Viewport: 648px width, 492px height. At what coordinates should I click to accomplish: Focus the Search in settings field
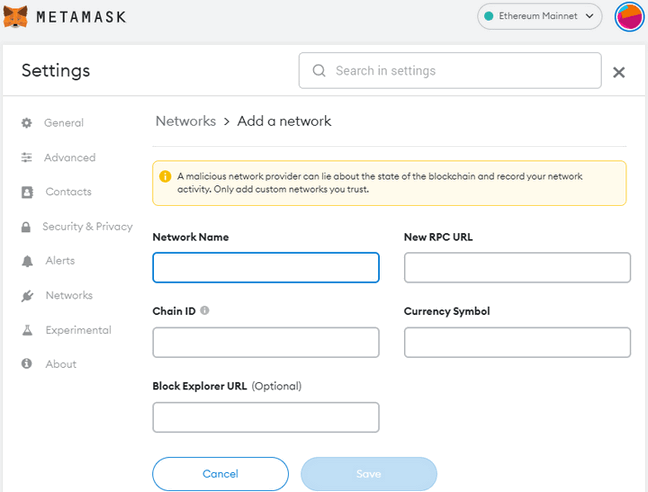click(450, 71)
